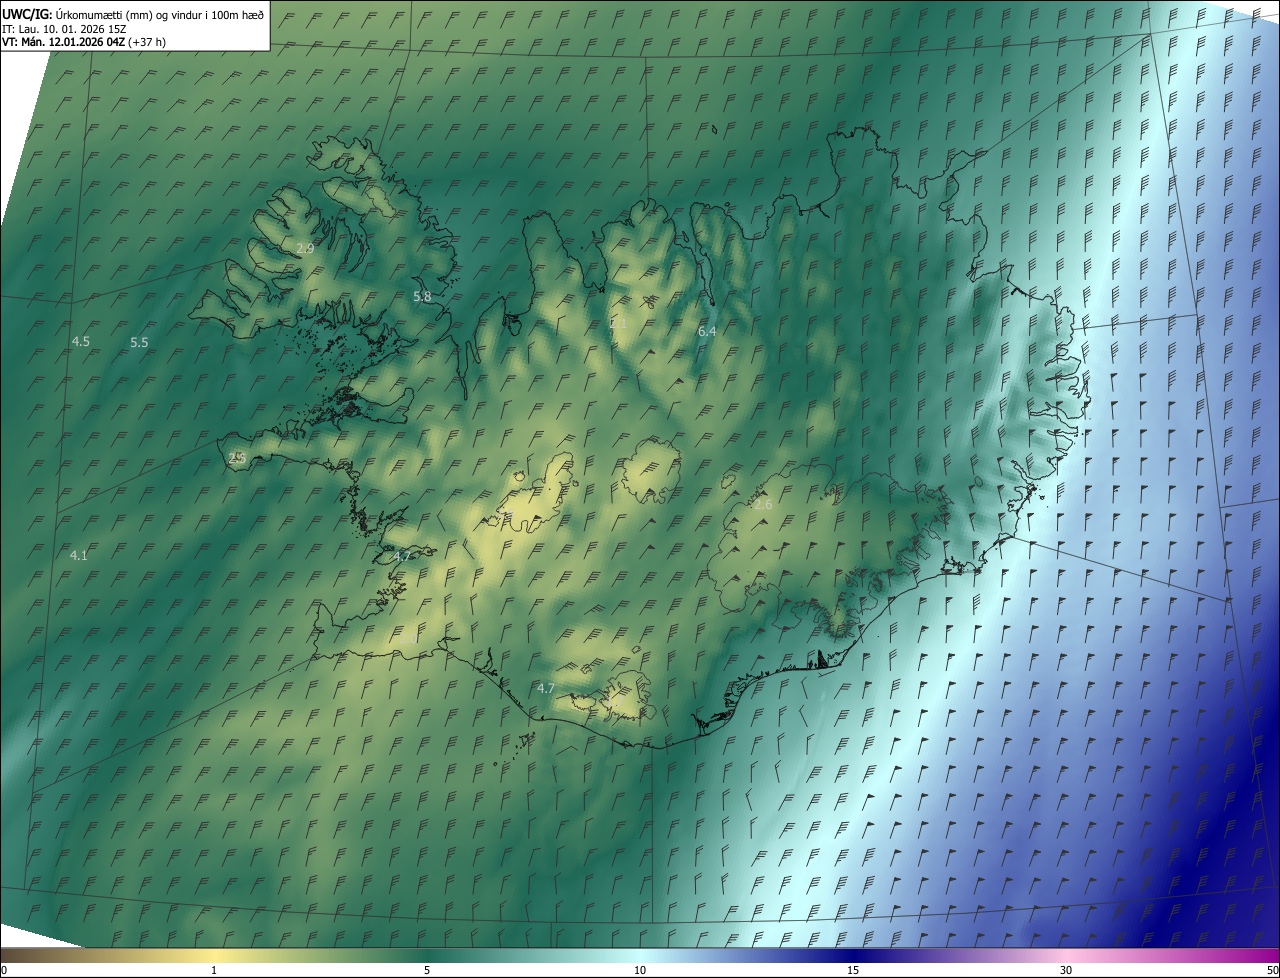Click the 'VT: Mán. 12.01.2026 04Z (+37 h)' line
The width and height of the screenshot is (1280, 978).
pos(84,41)
